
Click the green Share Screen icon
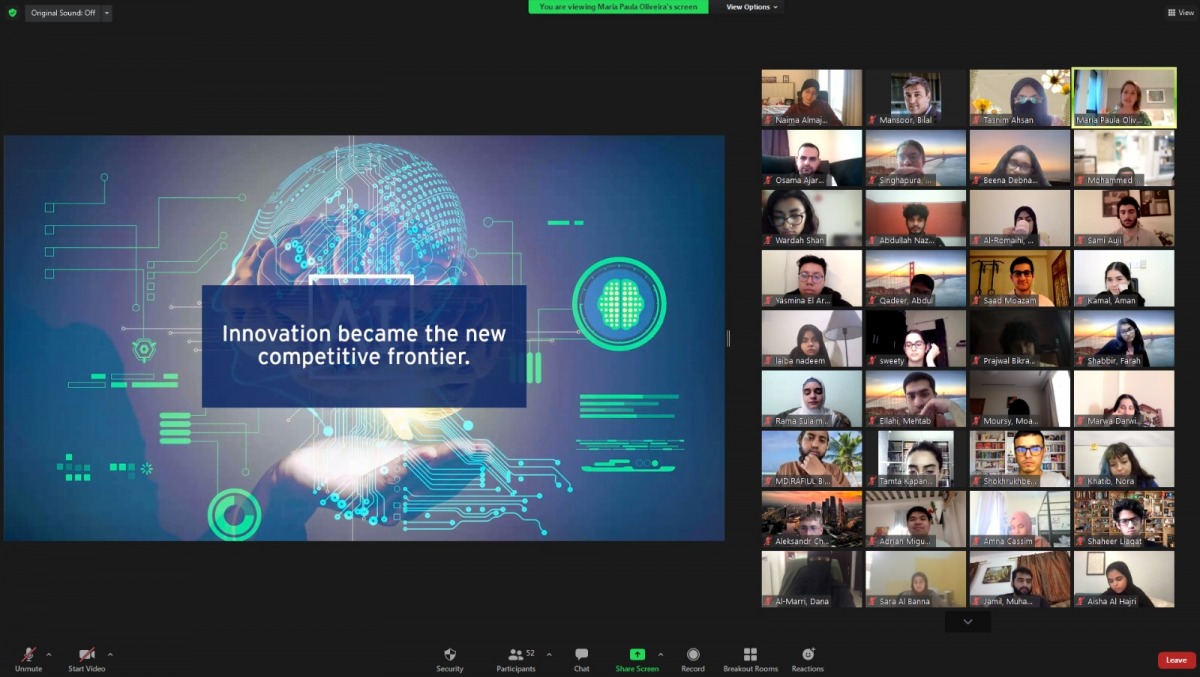click(637, 654)
